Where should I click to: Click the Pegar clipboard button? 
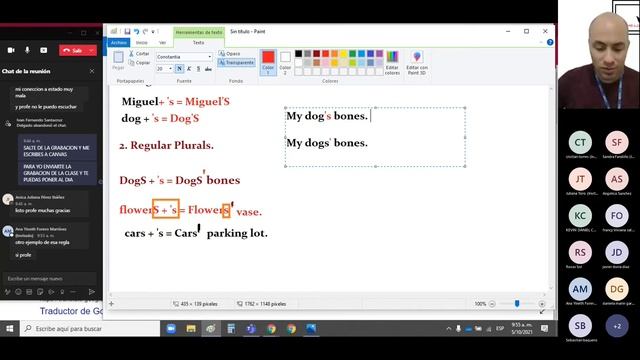(118, 60)
